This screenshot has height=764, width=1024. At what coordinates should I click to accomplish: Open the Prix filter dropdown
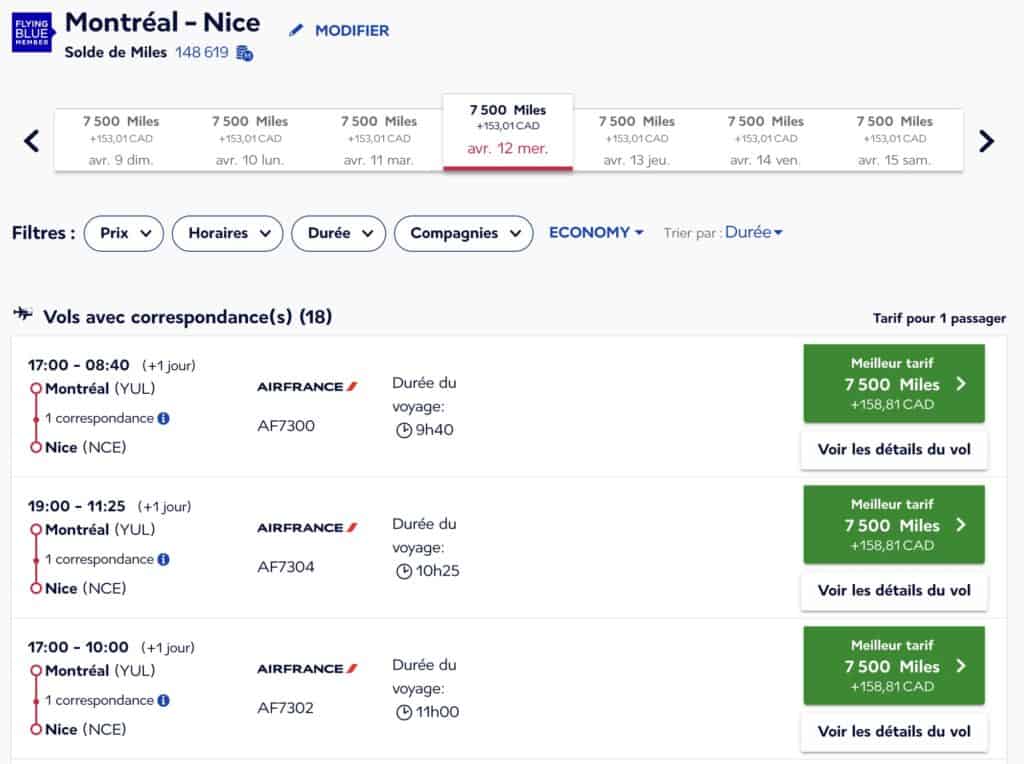pos(124,233)
